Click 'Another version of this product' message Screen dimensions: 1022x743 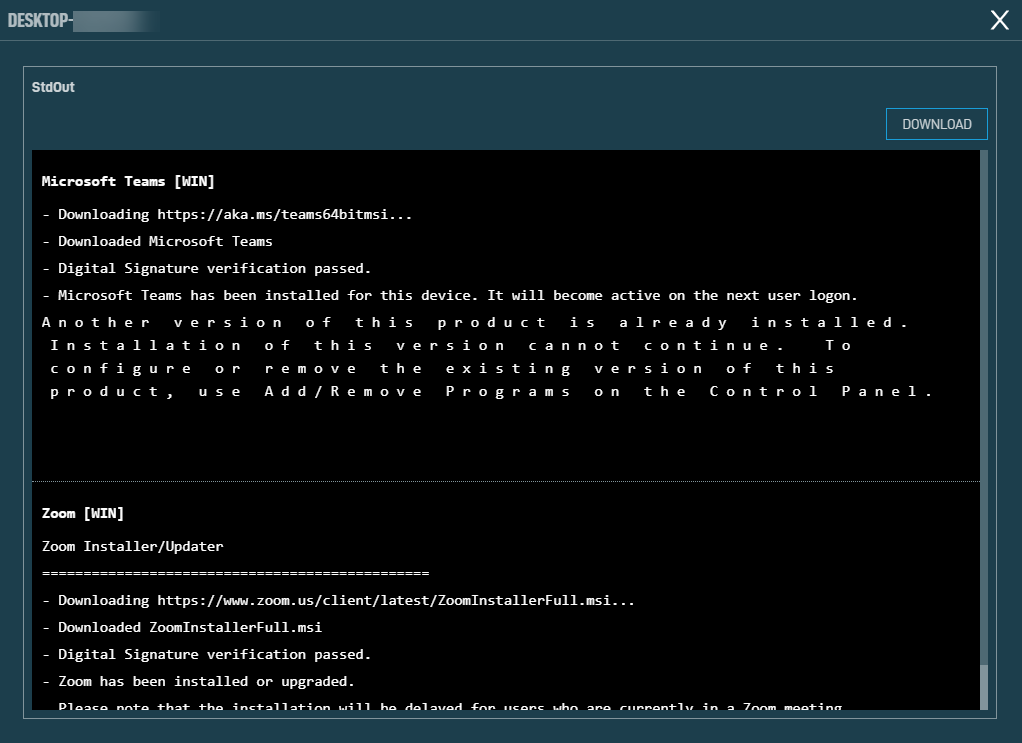click(474, 323)
